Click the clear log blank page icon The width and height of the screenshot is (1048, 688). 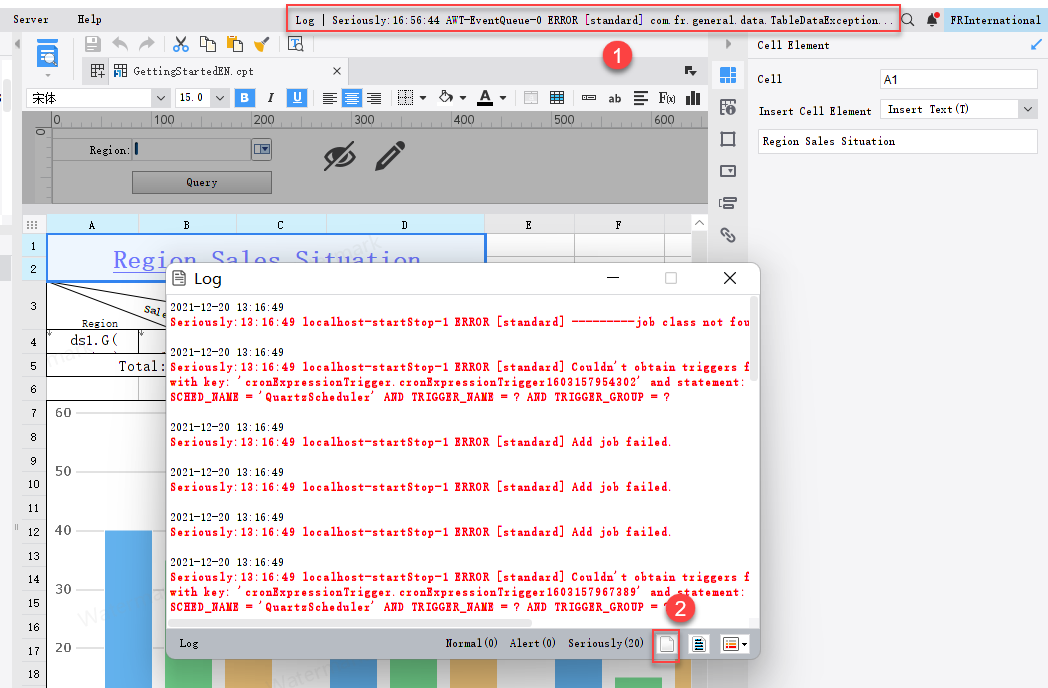666,644
